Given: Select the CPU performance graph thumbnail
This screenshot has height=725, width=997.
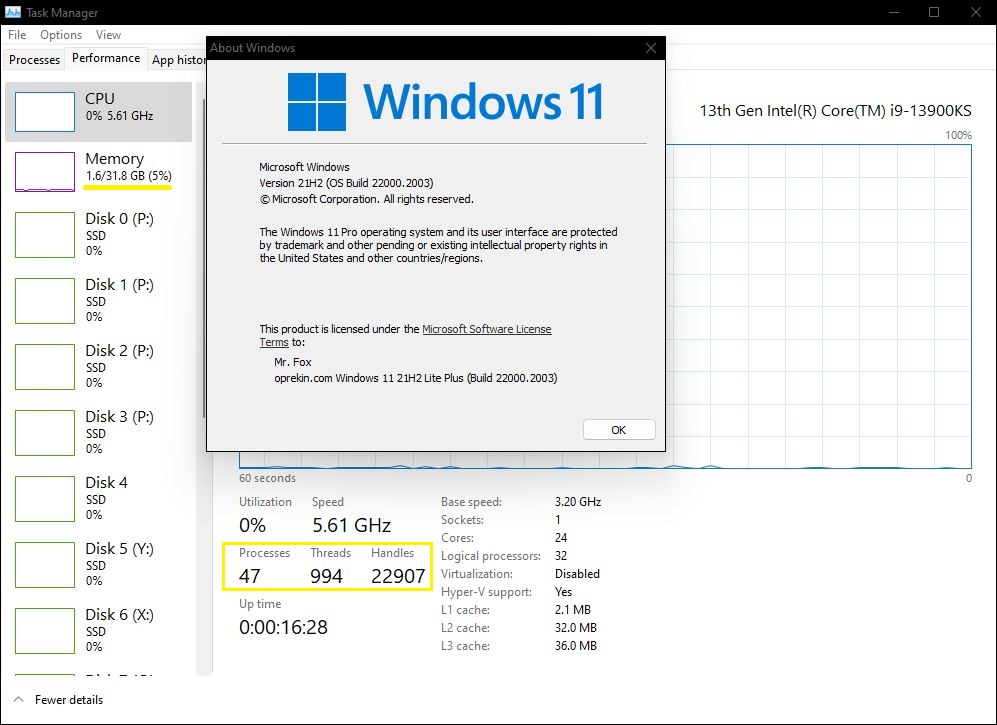Looking at the screenshot, I should coord(45,112).
